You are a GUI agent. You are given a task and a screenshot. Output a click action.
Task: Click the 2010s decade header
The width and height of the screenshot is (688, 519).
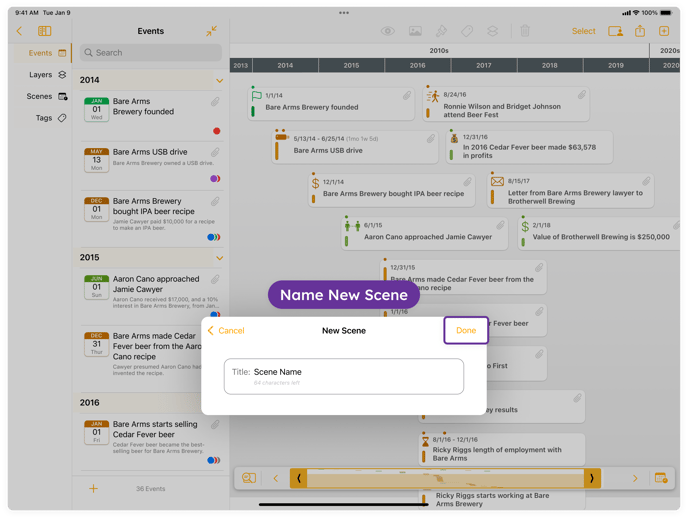click(439, 50)
